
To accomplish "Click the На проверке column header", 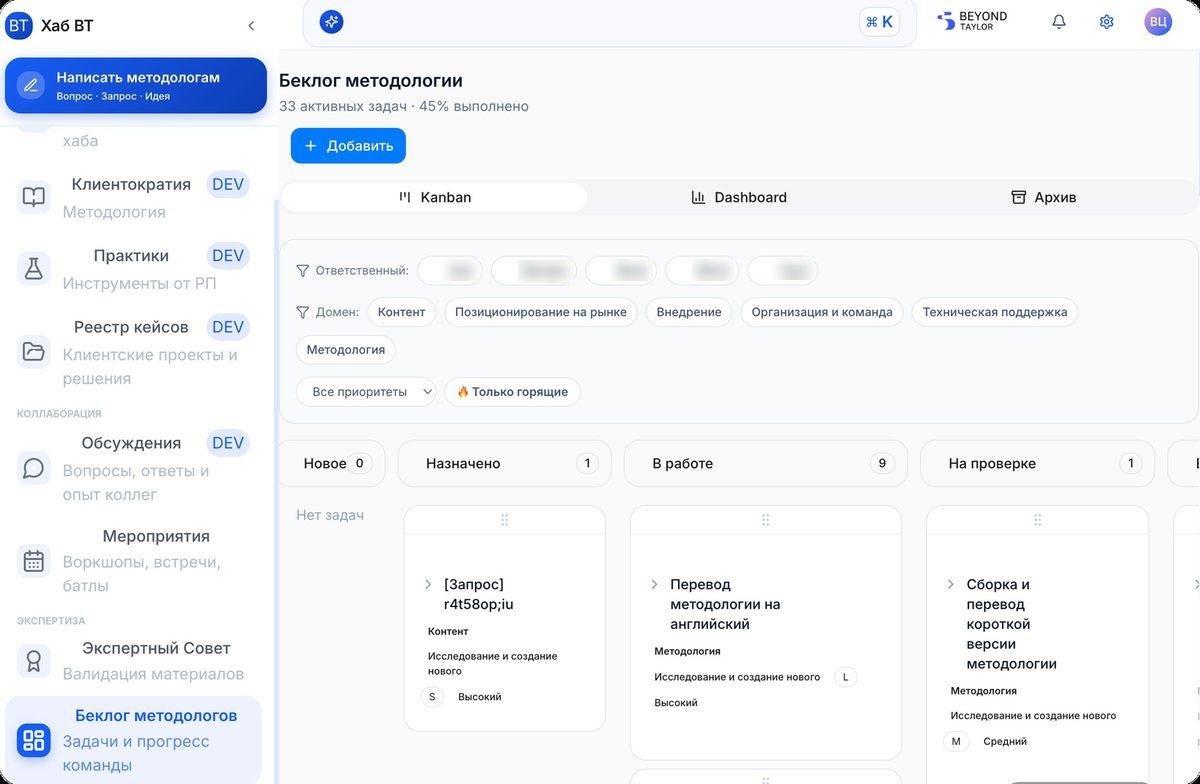I will pos(1037,464).
